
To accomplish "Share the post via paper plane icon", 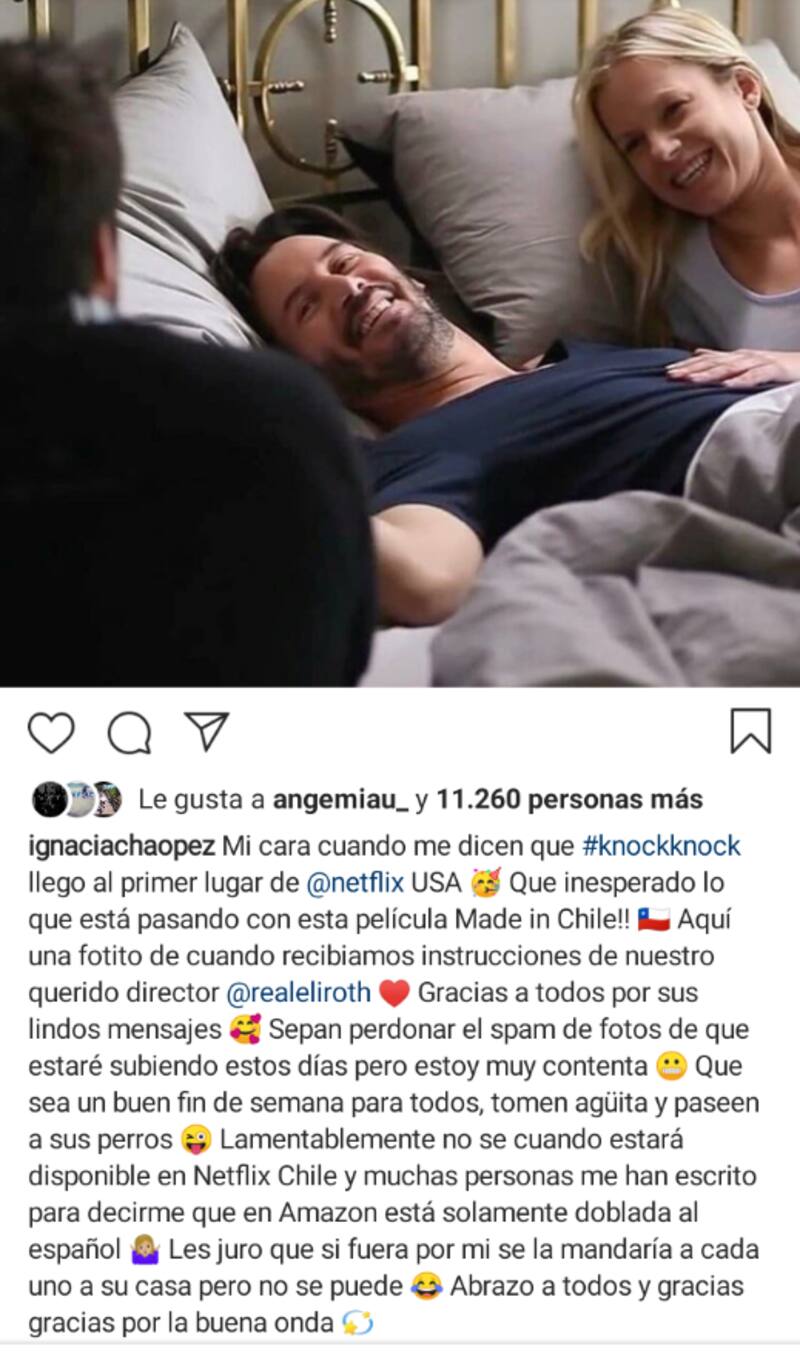I will [x=207, y=732].
